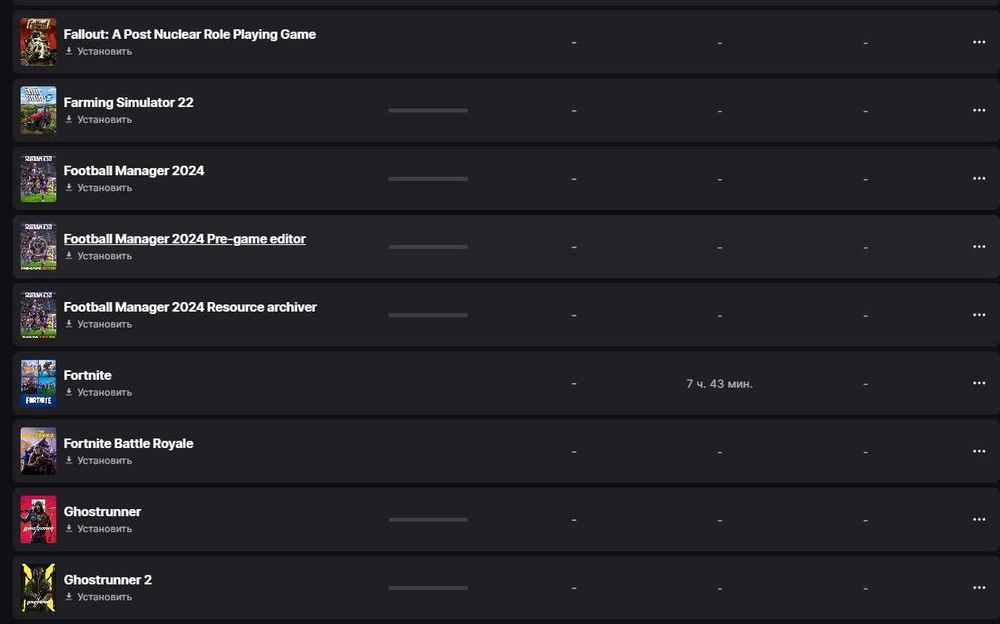
Task: Open Football Manager 2024 Pre-game editor link
Action: [x=184, y=239]
